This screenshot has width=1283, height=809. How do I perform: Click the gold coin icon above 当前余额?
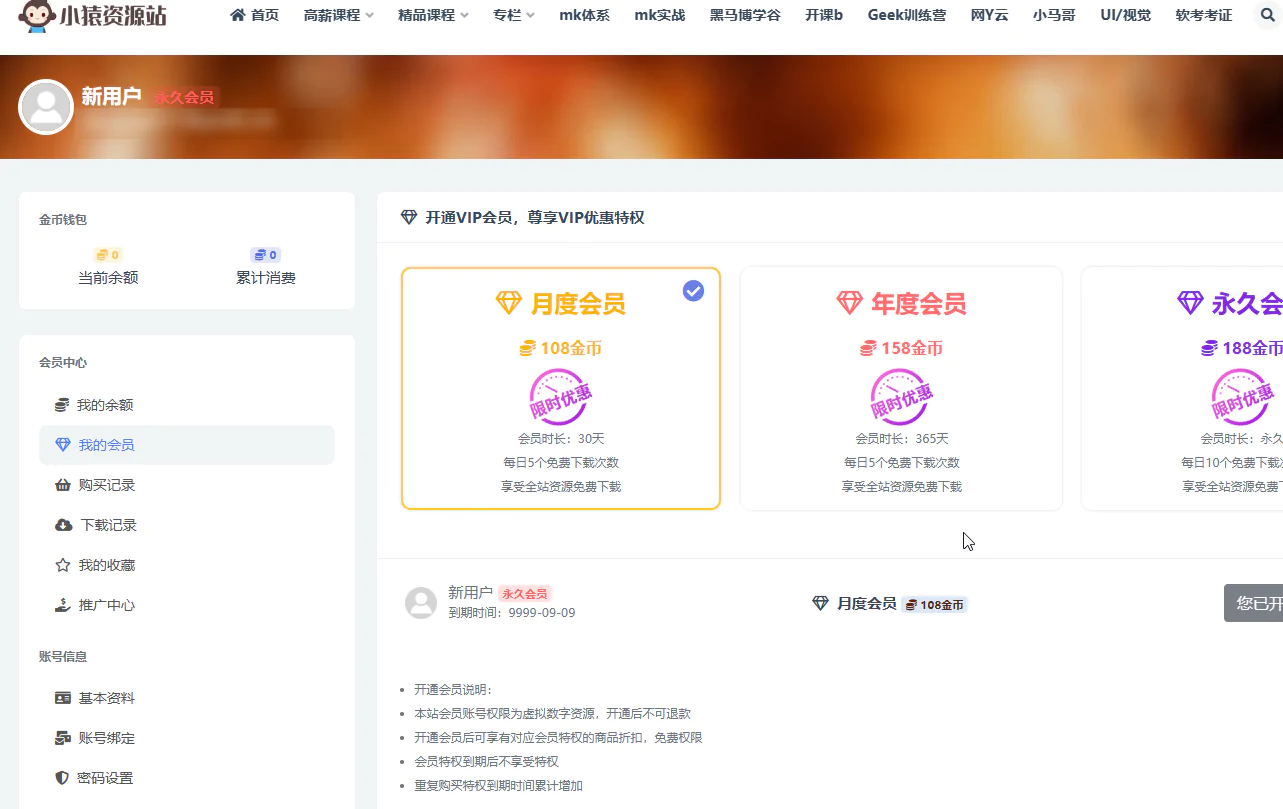pyautogui.click(x=101, y=255)
